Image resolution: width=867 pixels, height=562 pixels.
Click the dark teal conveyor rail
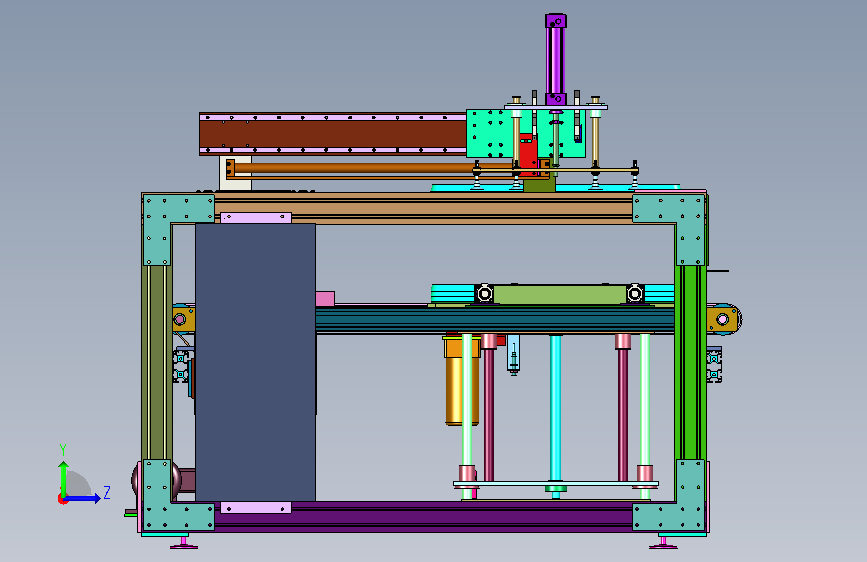click(495, 320)
